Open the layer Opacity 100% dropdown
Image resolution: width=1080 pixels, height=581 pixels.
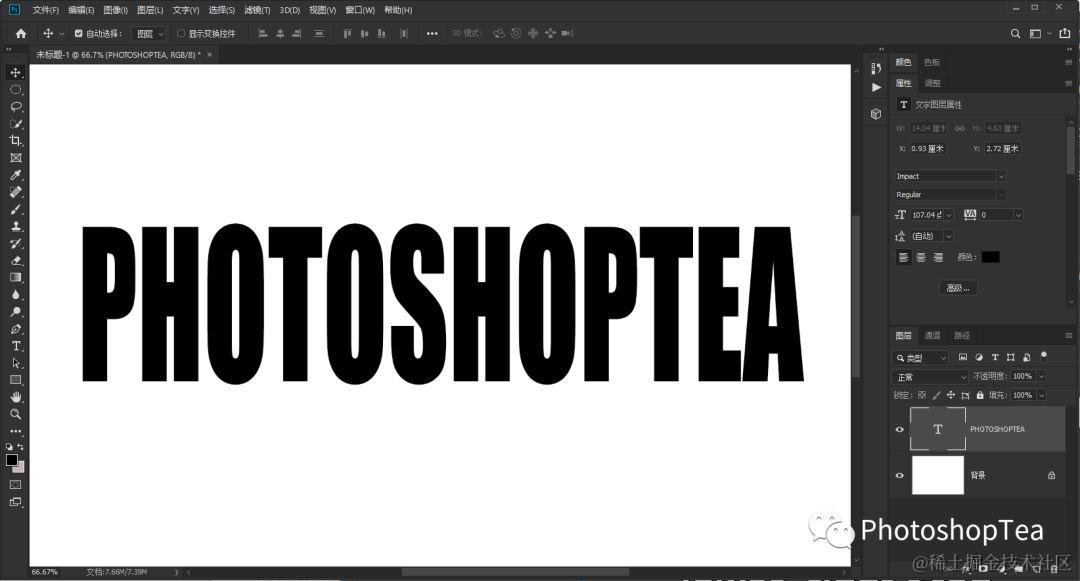point(1041,377)
